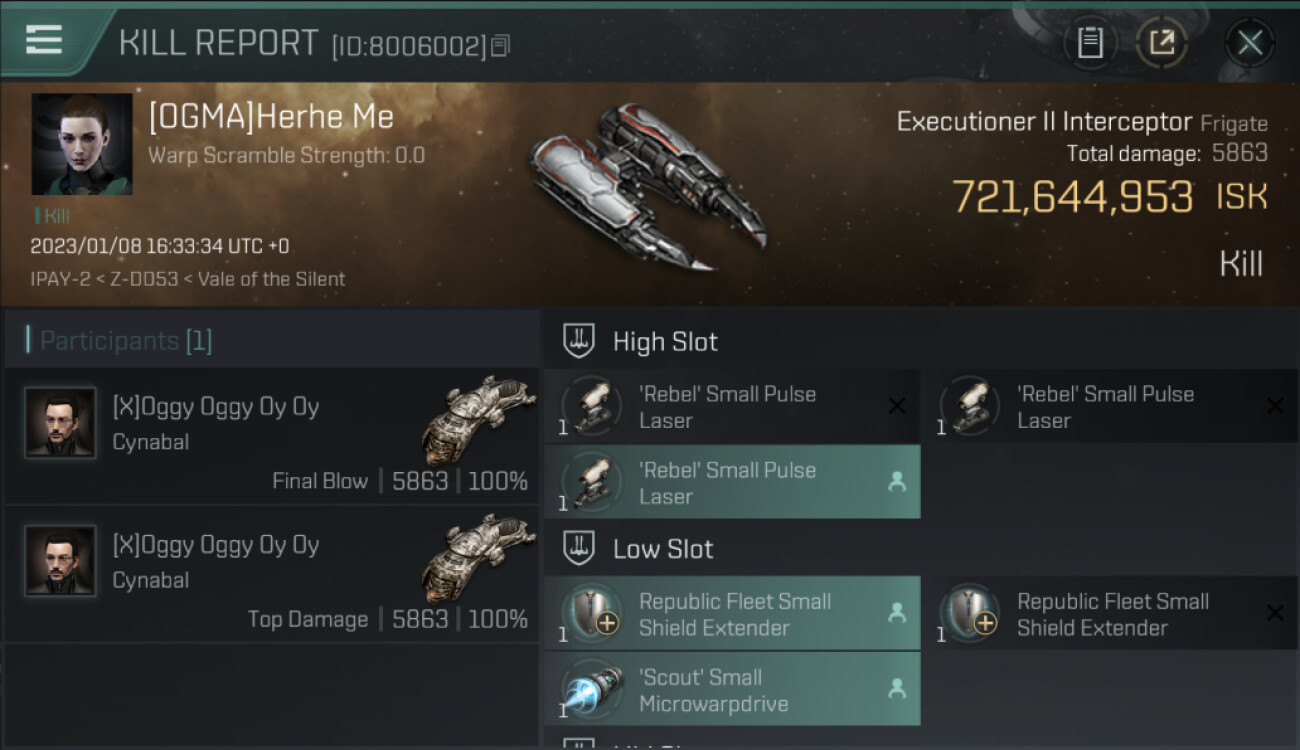
Task: Copy the kill report ID
Action: tap(501, 45)
